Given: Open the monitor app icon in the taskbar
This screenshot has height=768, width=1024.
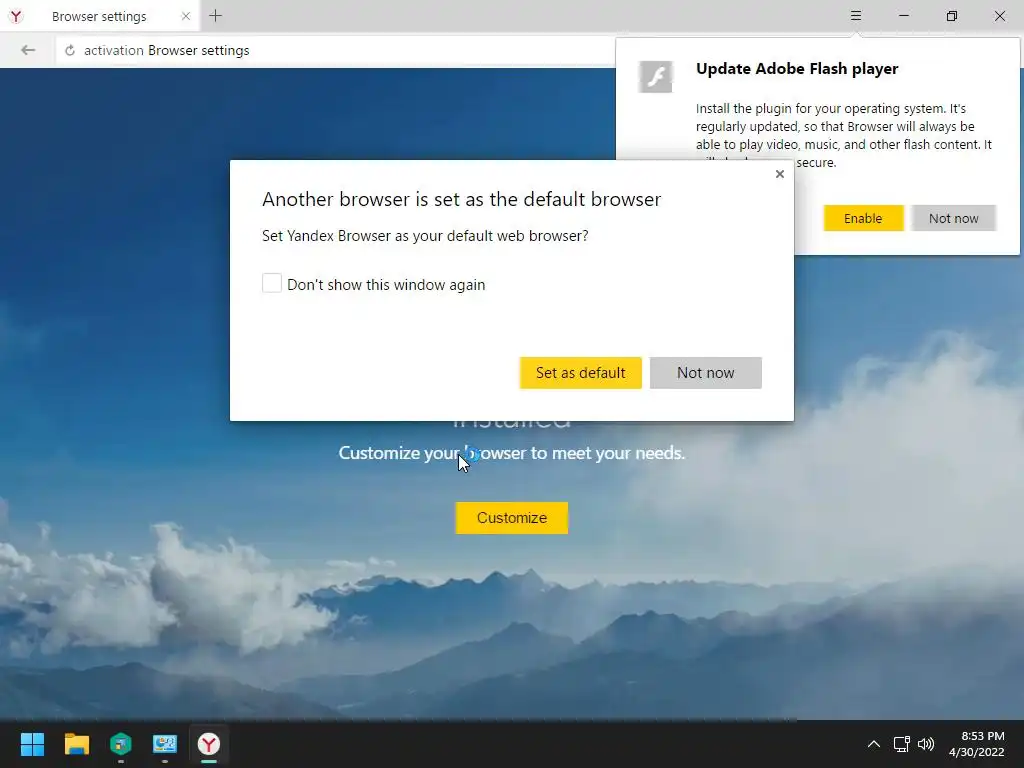Looking at the screenshot, I should [x=165, y=744].
